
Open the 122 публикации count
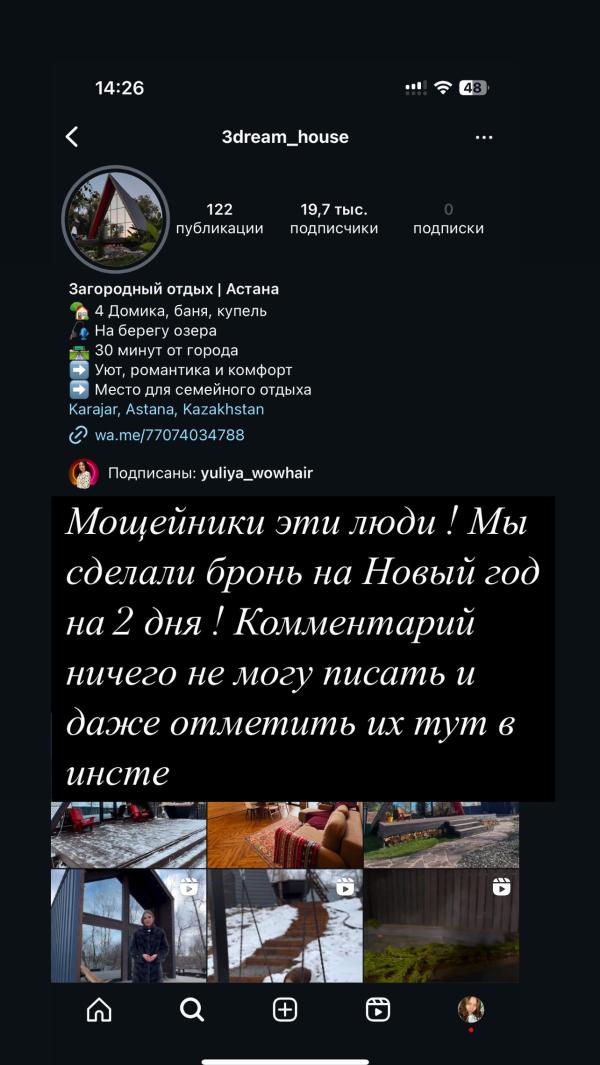(219, 219)
